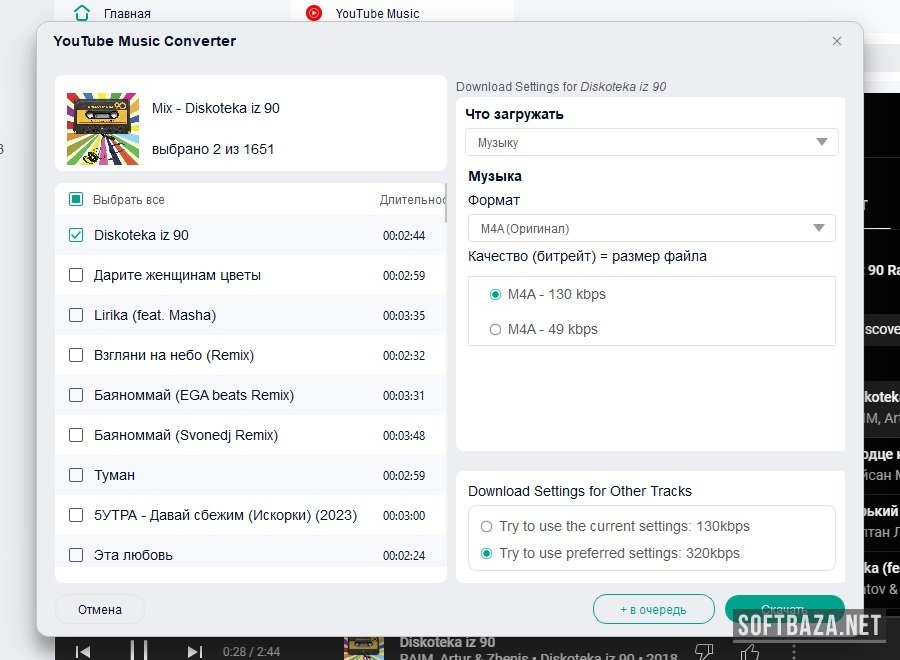900x660 pixels.
Task: Check the Туман track checkbox
Action: coord(76,475)
